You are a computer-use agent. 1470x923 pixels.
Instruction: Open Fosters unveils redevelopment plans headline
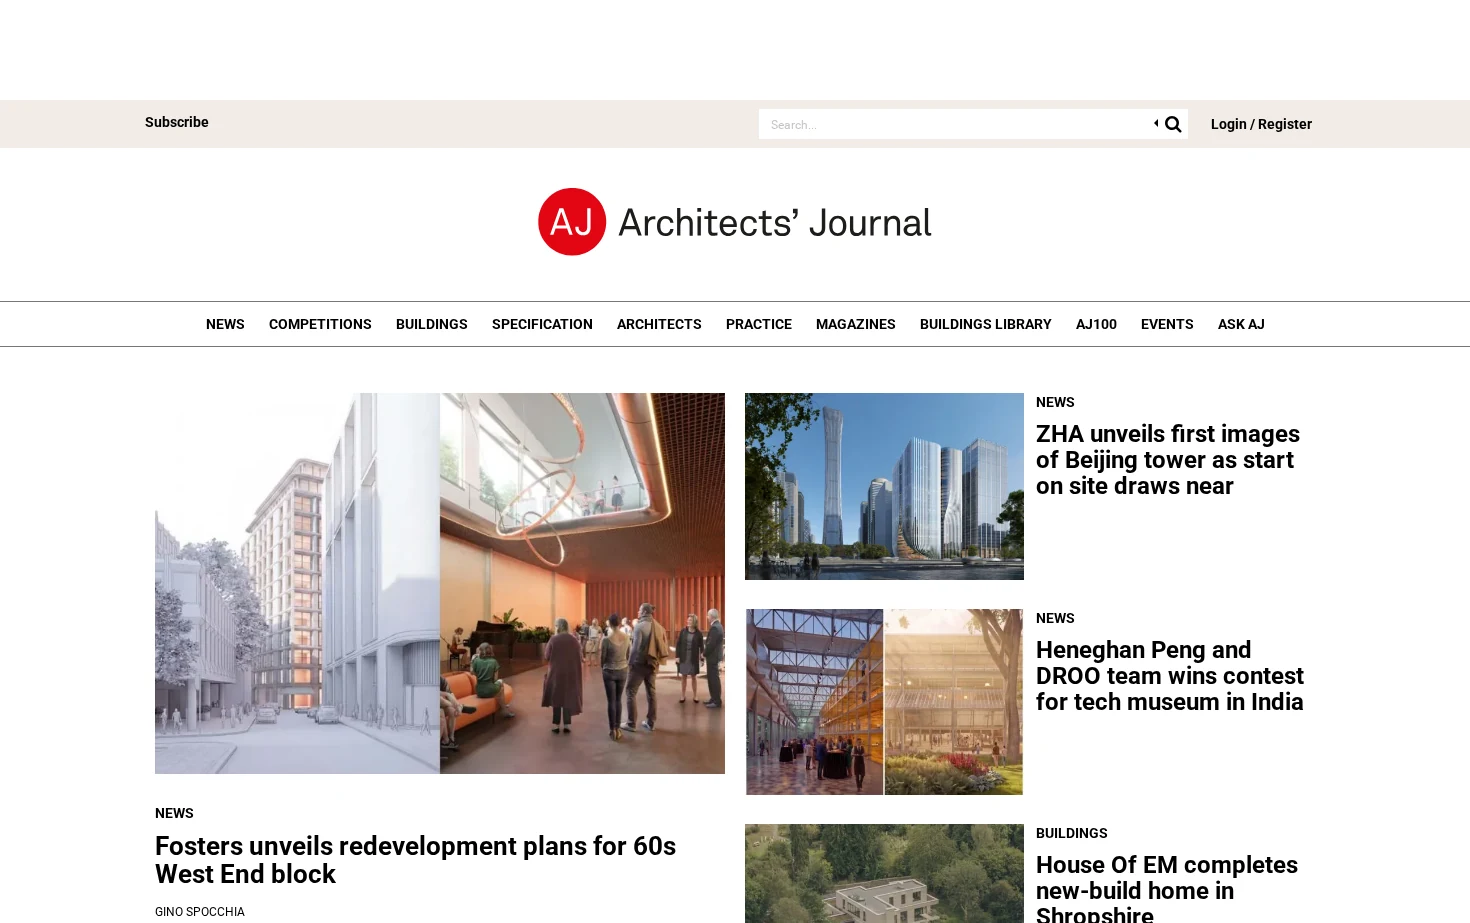click(x=415, y=860)
